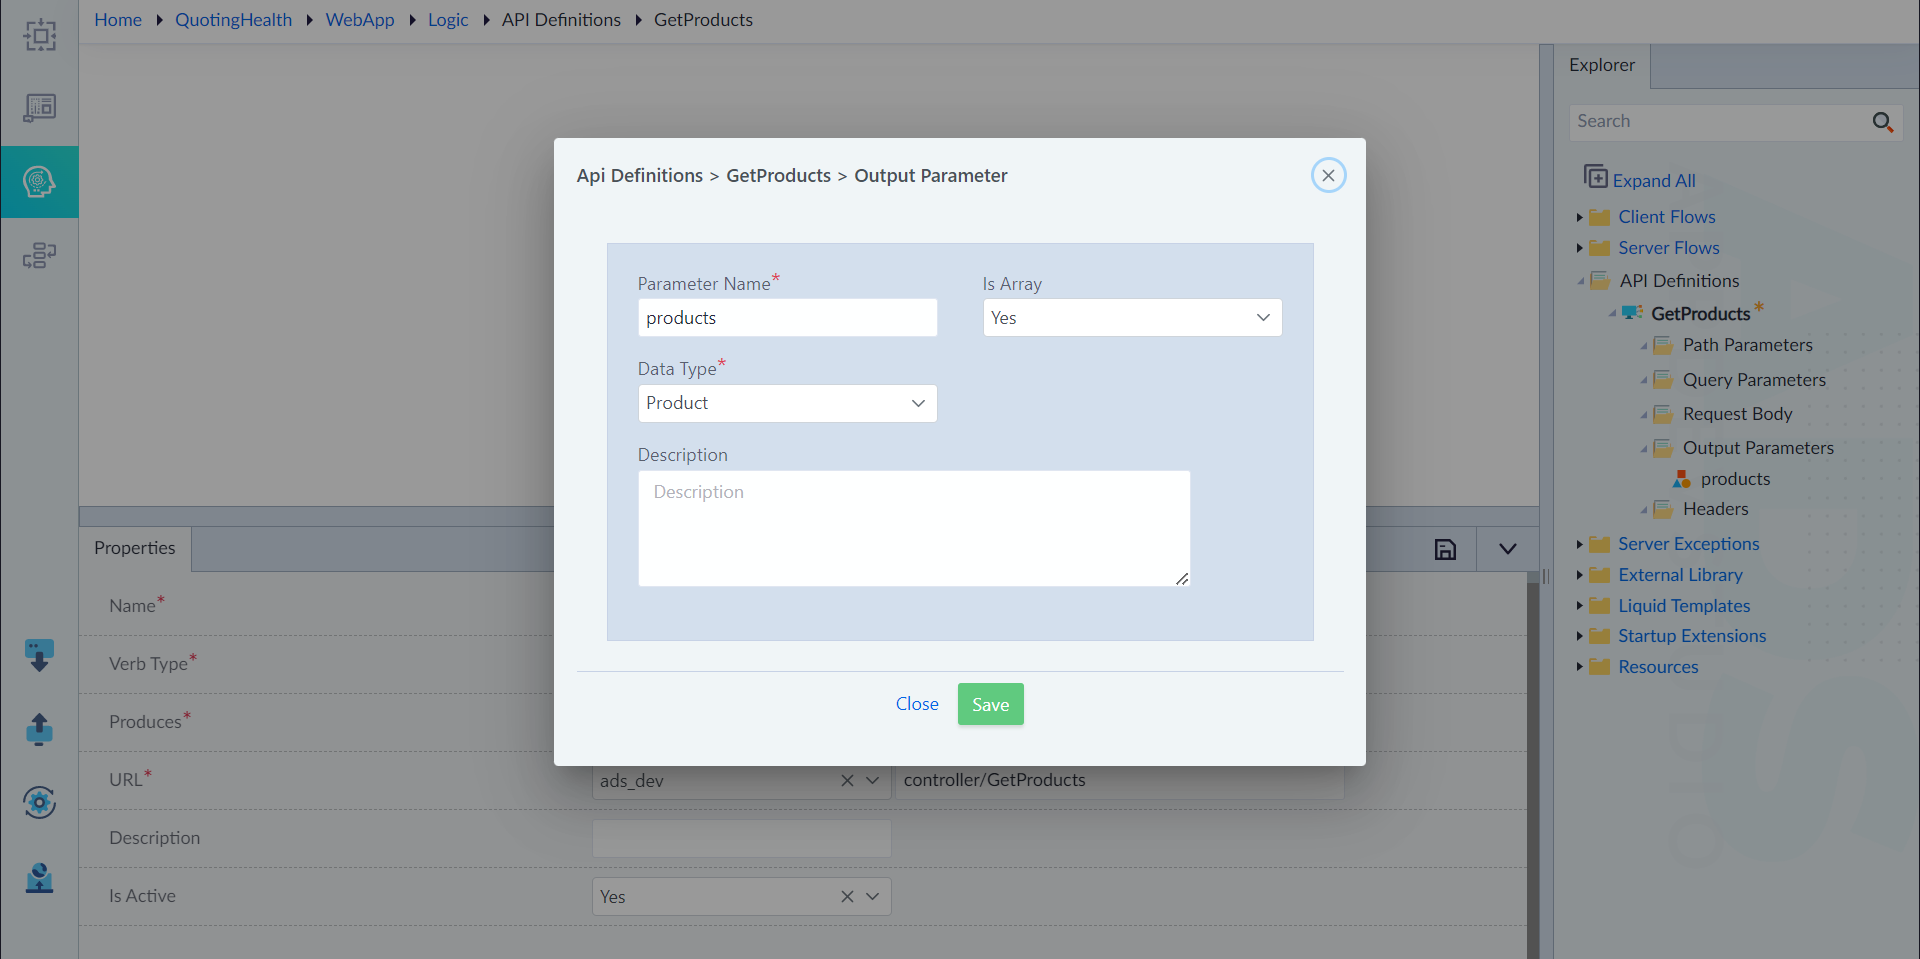The width and height of the screenshot is (1920, 959).
Task: Click the Properties panel vertical scrollbar
Action: pyautogui.click(x=1533, y=765)
